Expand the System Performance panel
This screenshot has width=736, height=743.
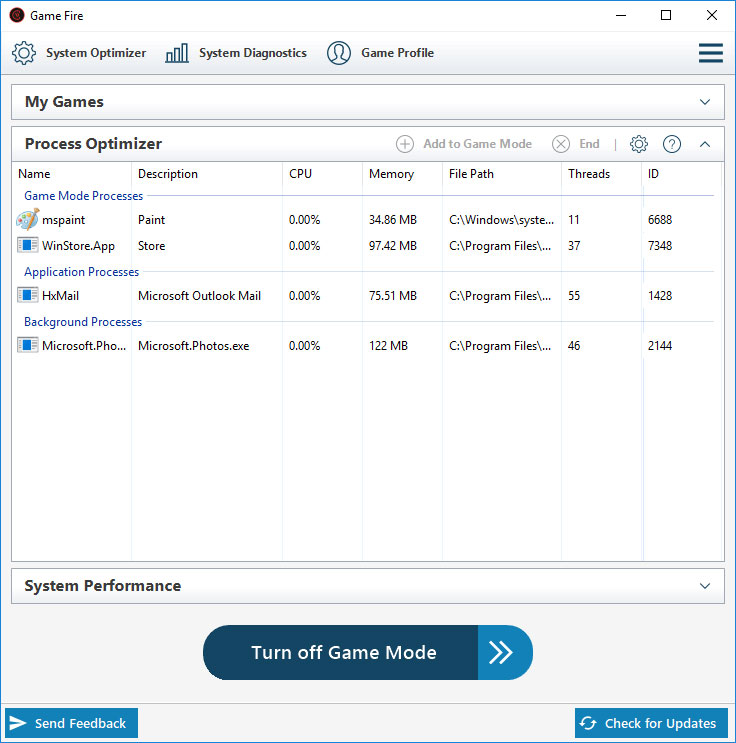pyautogui.click(x=705, y=586)
